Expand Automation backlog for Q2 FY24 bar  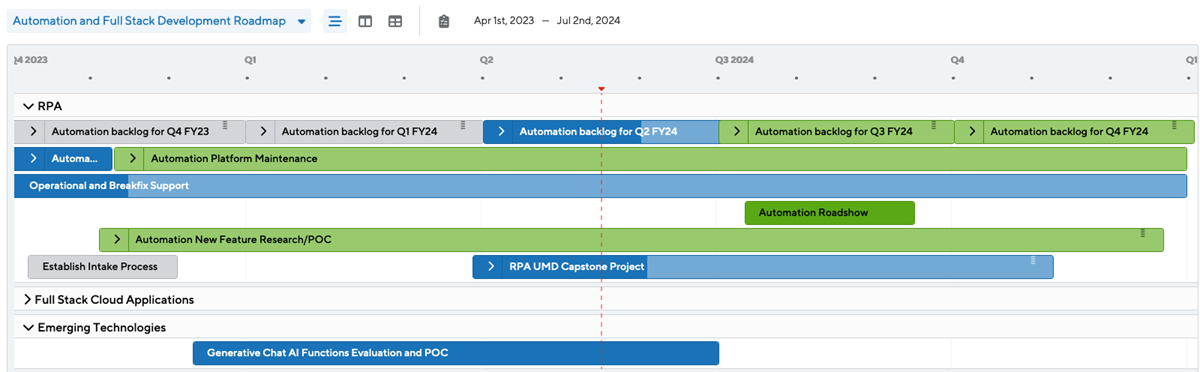[500, 132]
